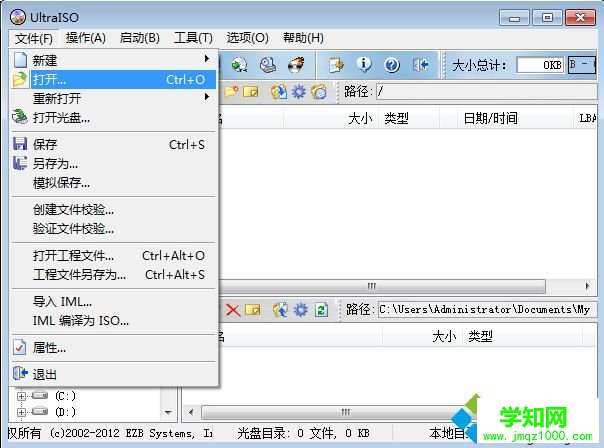
Task: Click new folder icon in upper pane toolbar
Action: click(x=231, y=92)
